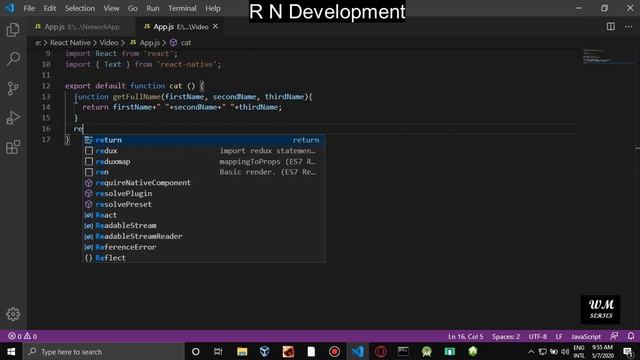Switch input language ENG INTL
This screenshot has height=360, width=640.
(x=579, y=351)
